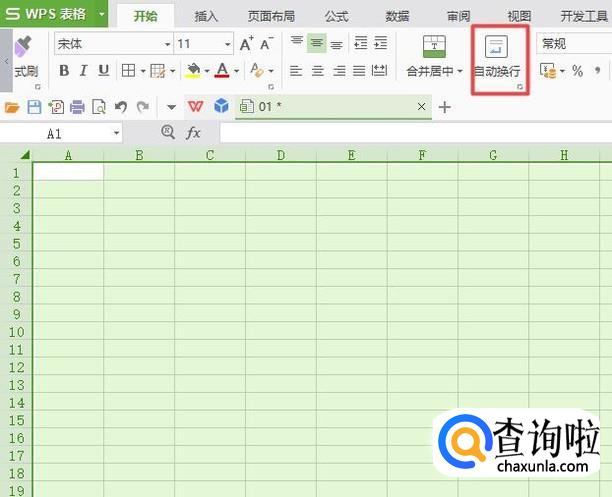Open clear formatting dropdown arrow
The image size is (612, 497).
tap(271, 71)
